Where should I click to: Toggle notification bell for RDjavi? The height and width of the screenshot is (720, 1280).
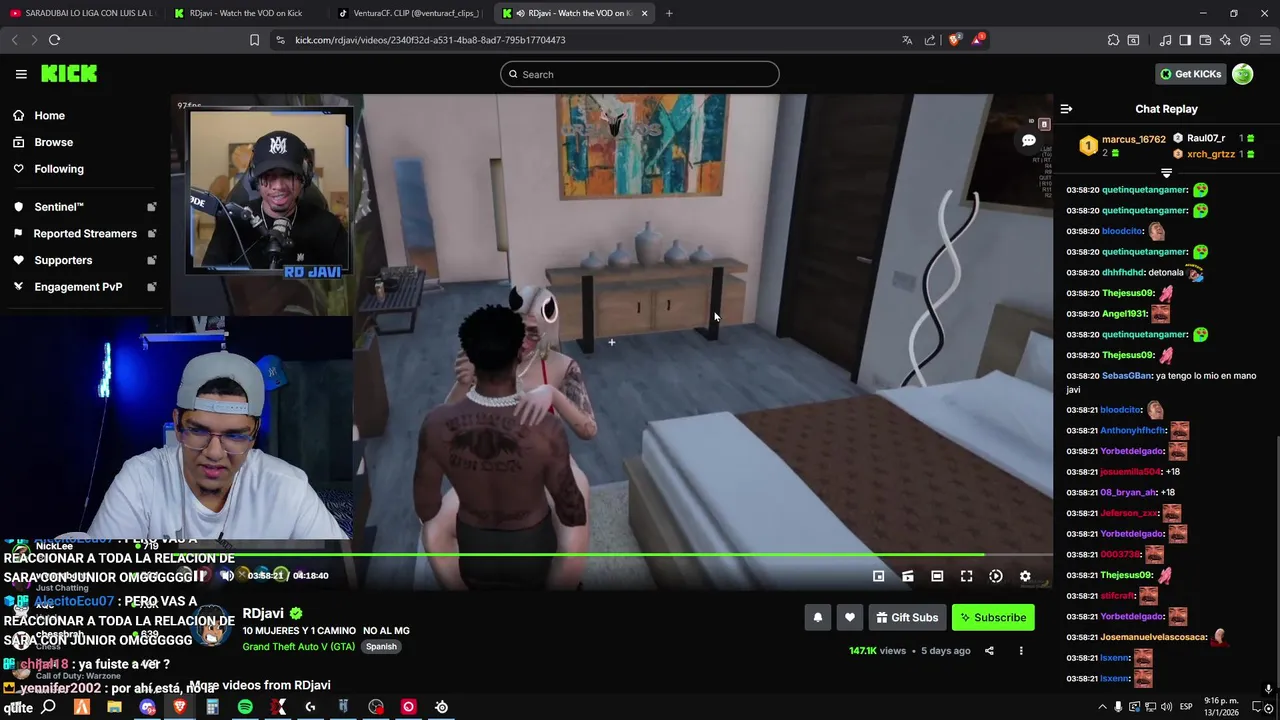tap(817, 618)
